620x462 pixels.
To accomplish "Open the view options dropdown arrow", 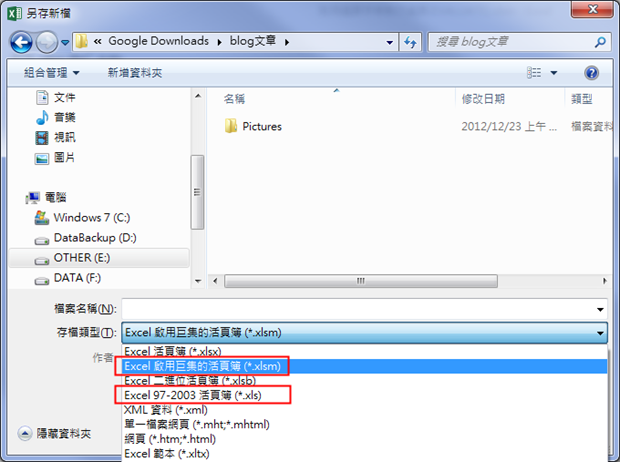I will pyautogui.click(x=554, y=73).
